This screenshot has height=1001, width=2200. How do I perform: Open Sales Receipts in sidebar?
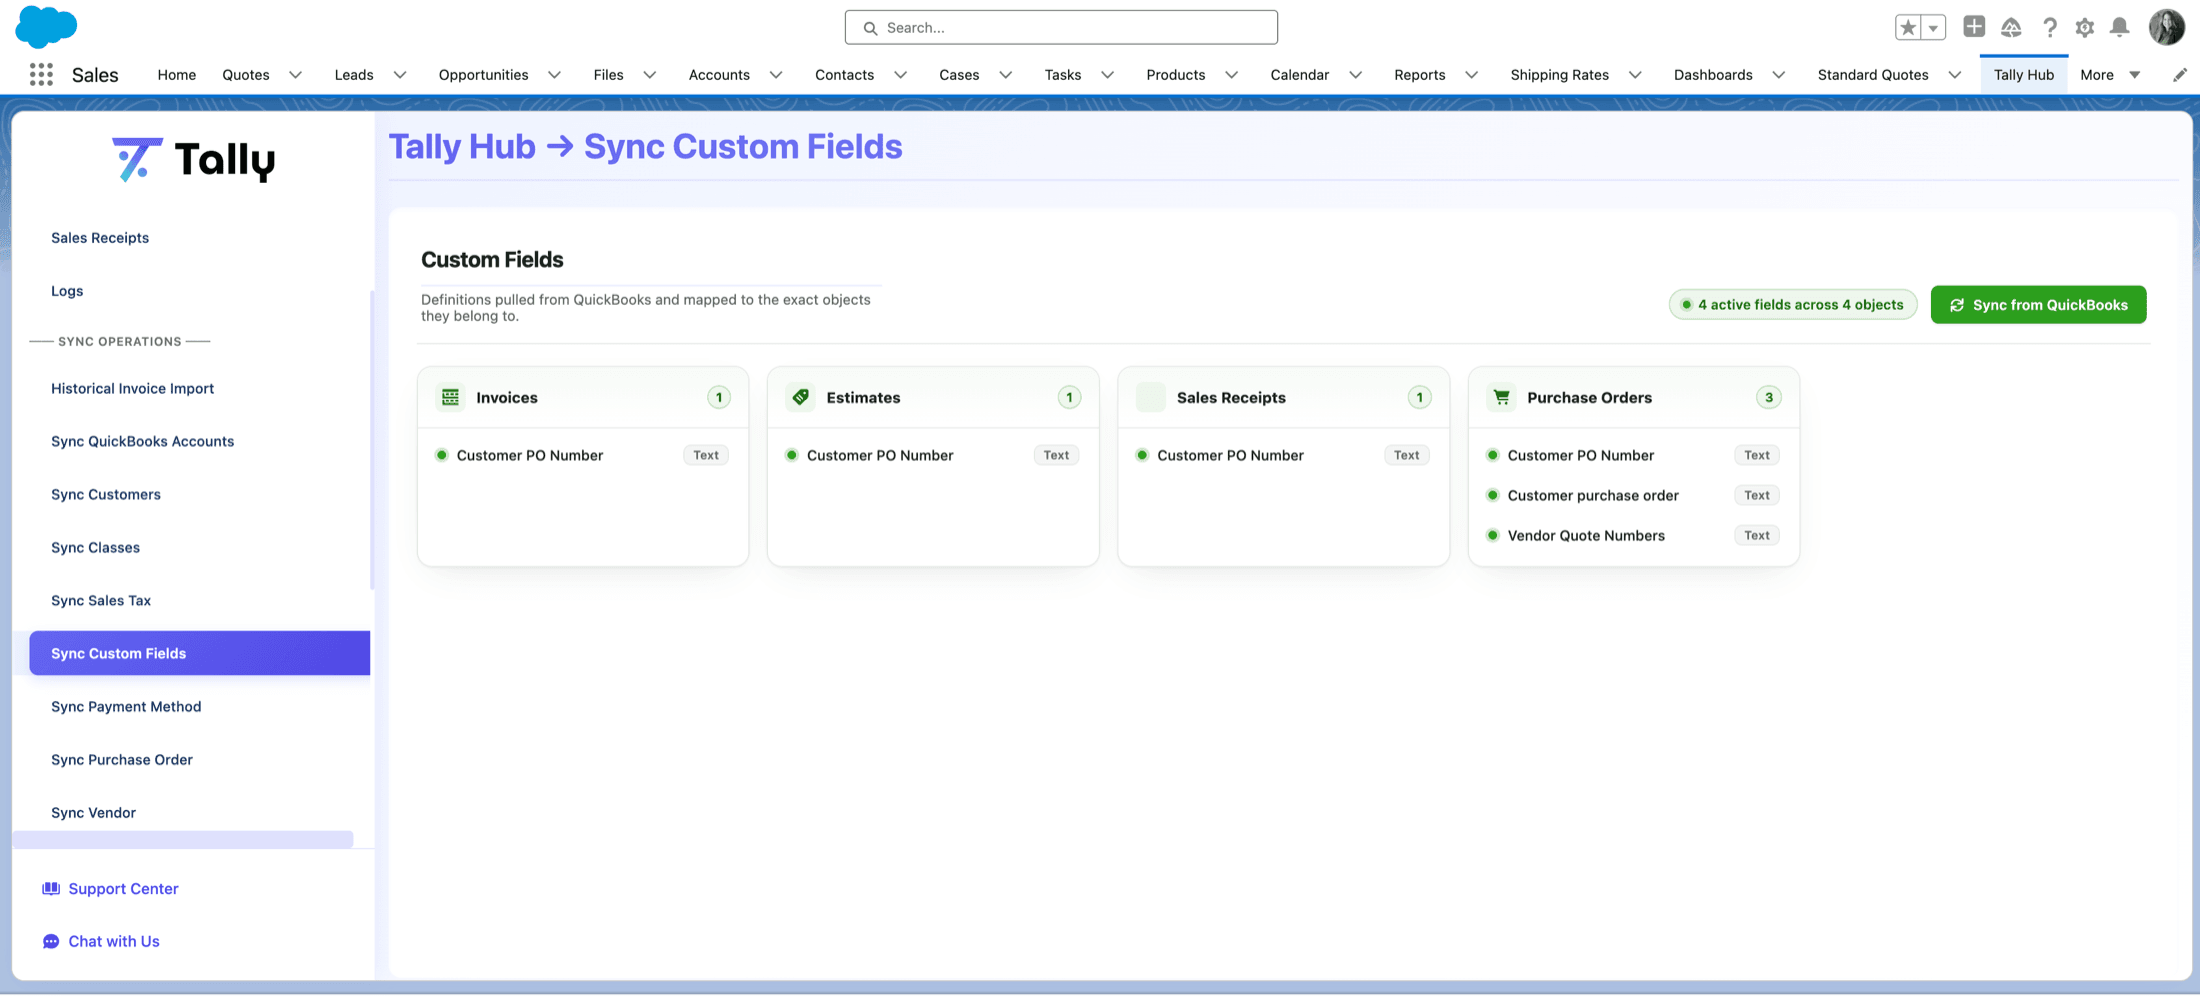click(100, 238)
